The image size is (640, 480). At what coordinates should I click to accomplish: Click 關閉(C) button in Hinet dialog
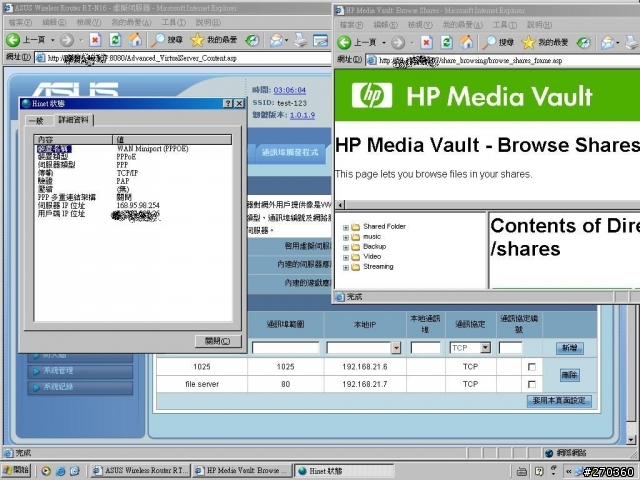218,341
